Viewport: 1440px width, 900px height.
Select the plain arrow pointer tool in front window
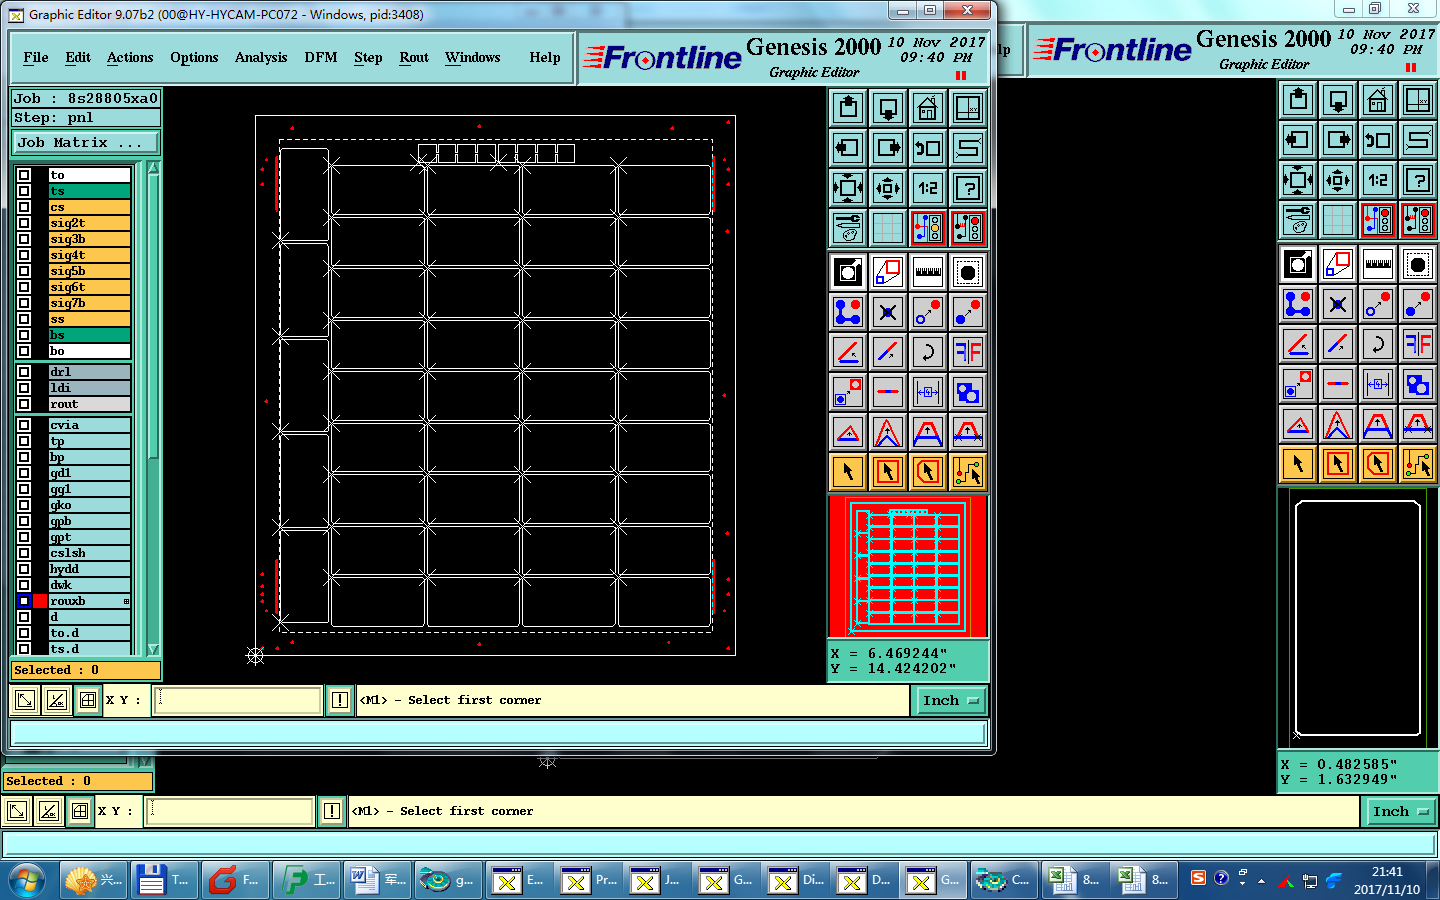848,471
